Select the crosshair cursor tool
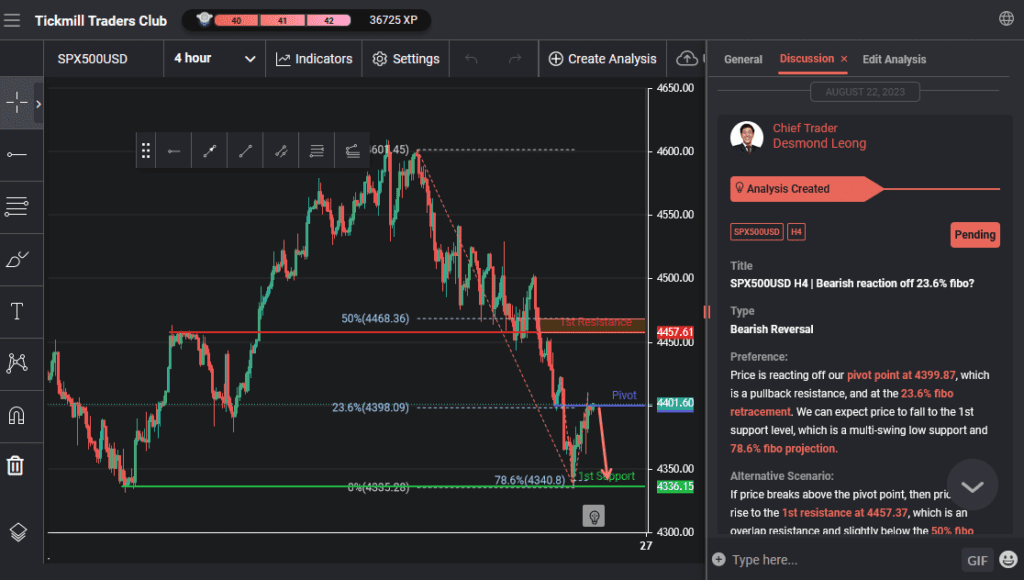Screen dimensions: 1024x580 coord(16,103)
